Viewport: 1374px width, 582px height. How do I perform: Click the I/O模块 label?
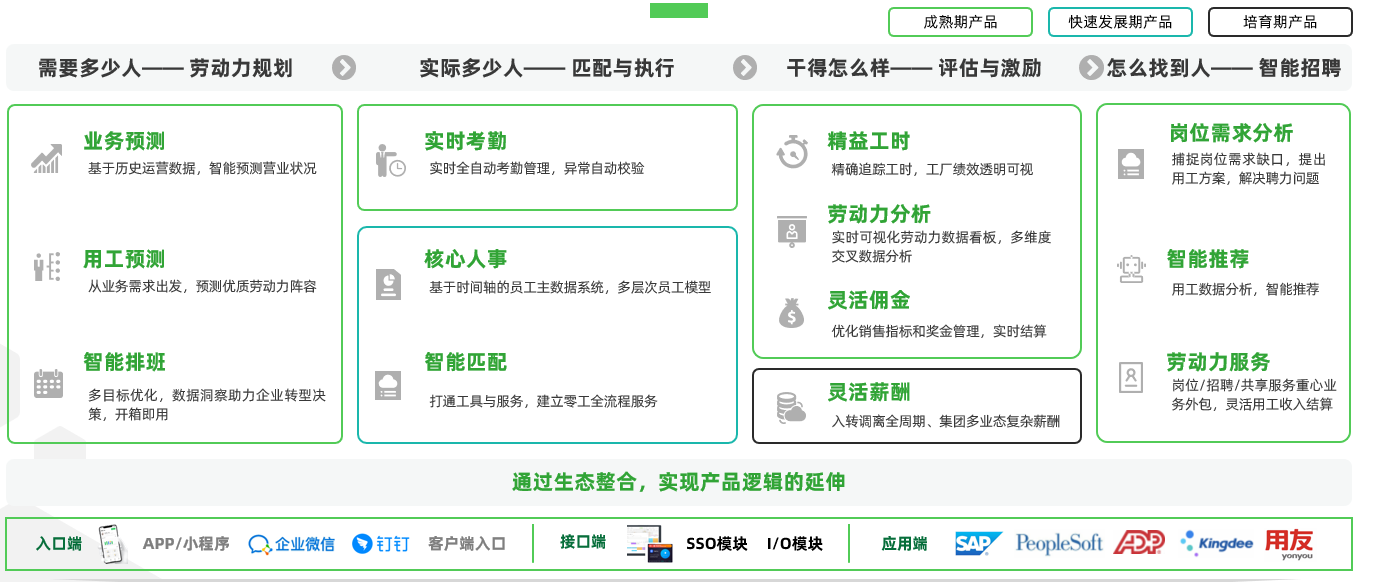tap(795, 544)
